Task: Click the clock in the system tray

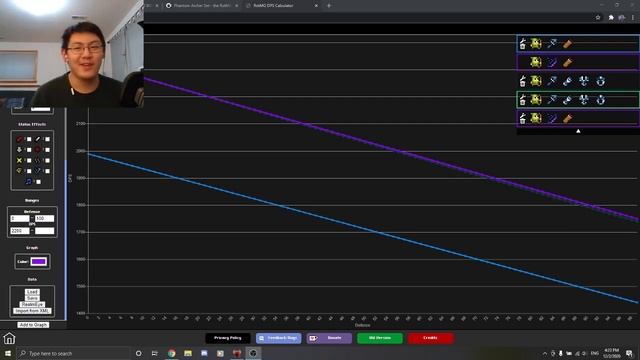Action: 611,353
